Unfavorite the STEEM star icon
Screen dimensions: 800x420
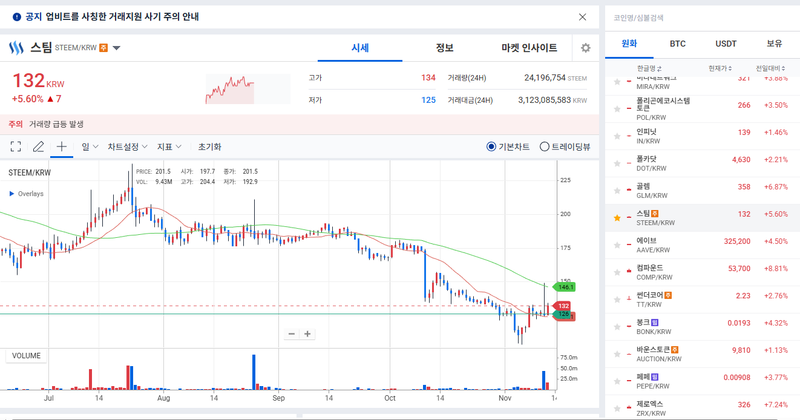pos(618,217)
